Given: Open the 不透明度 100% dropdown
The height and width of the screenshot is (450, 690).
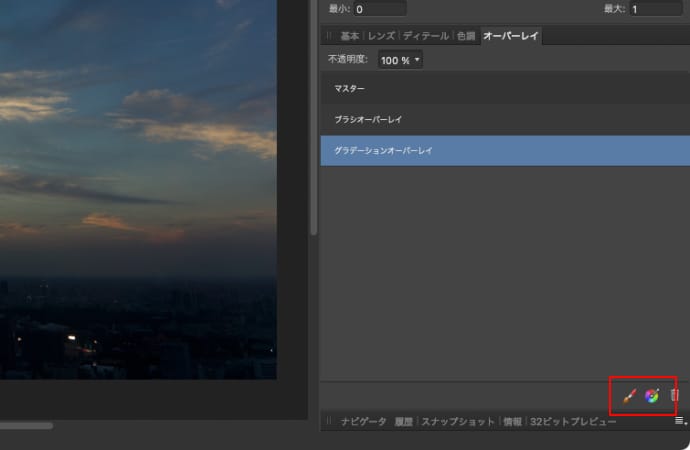Looking at the screenshot, I should click(x=402, y=60).
